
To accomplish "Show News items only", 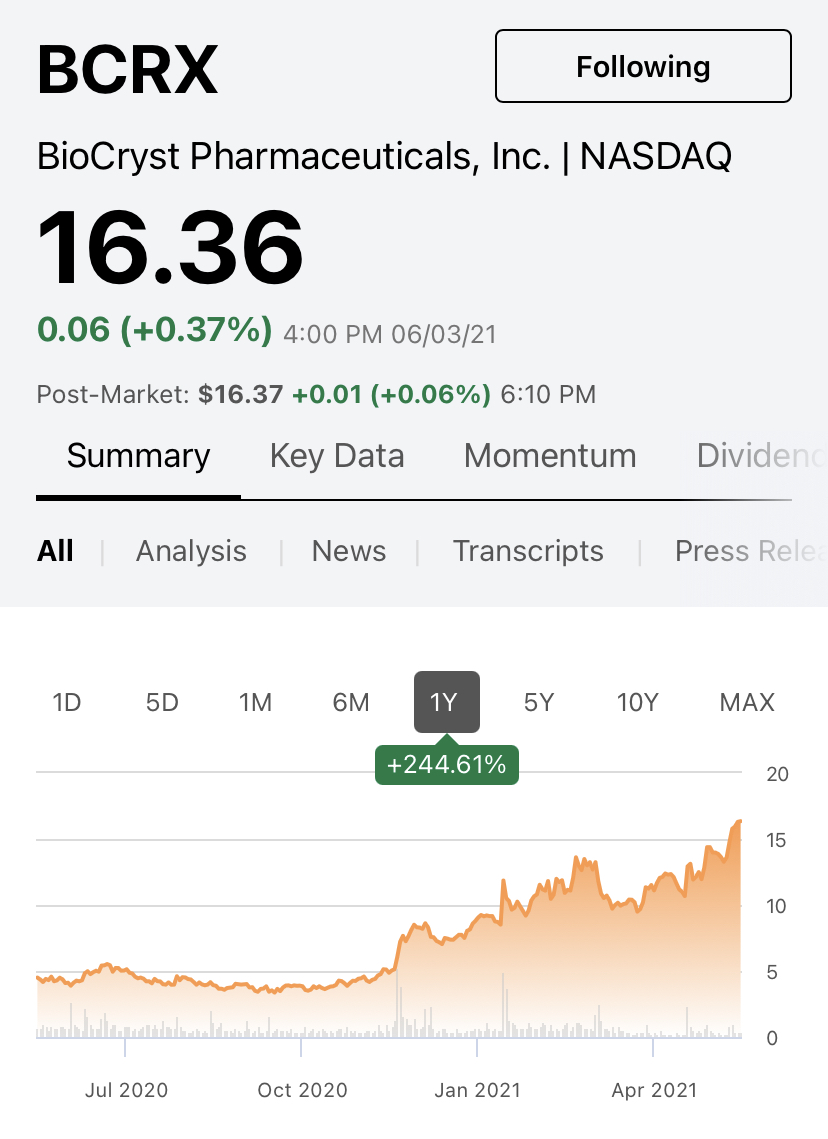I will [x=349, y=551].
